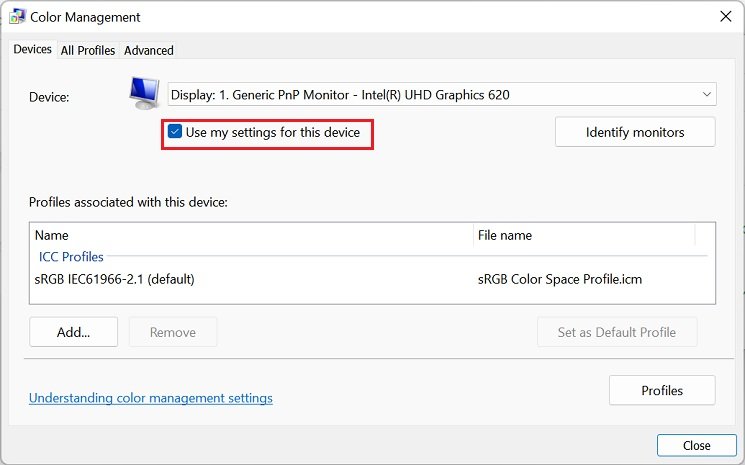Collapse the ICC Profiles group
This screenshot has width=745, height=465.
pos(71,257)
